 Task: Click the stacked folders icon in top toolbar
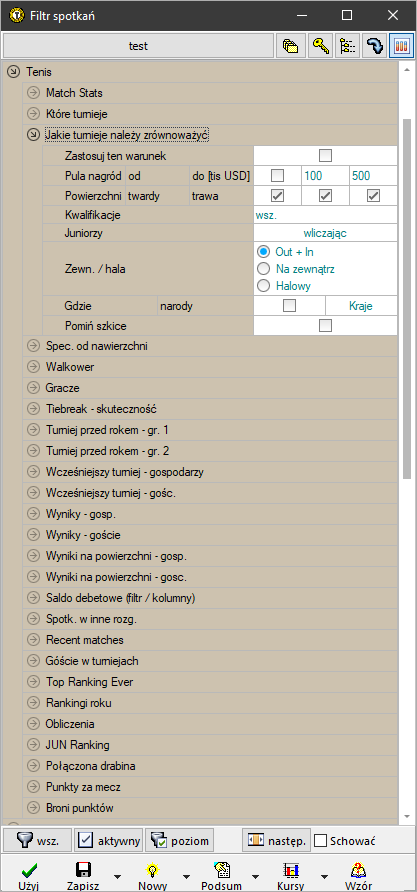[291, 46]
